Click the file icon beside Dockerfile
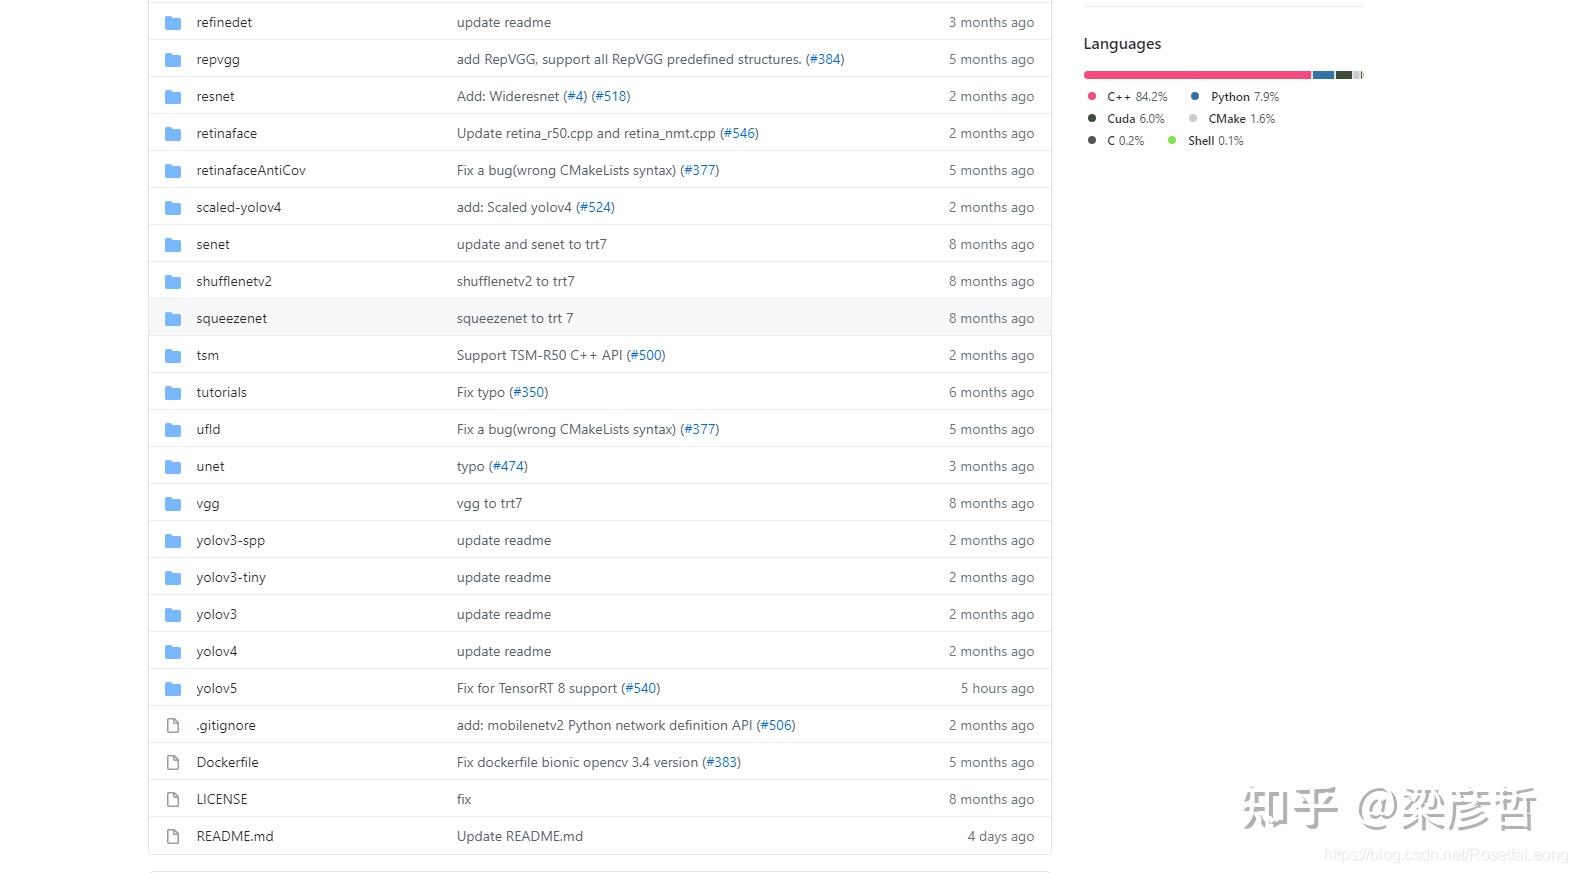Viewport: 1577px width, 873px height. coord(173,763)
